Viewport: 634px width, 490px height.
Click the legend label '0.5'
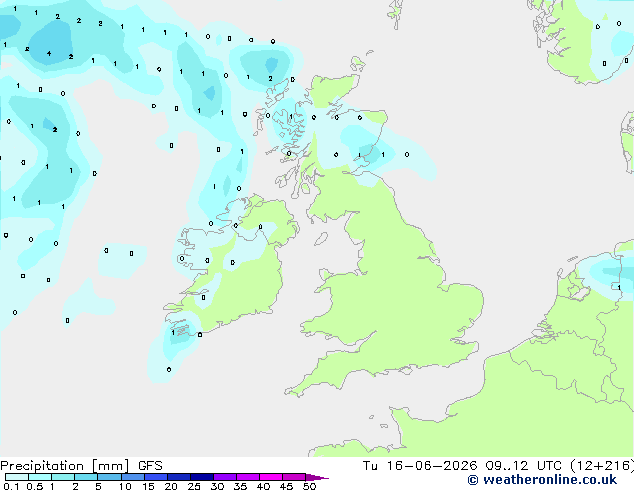[34, 486]
